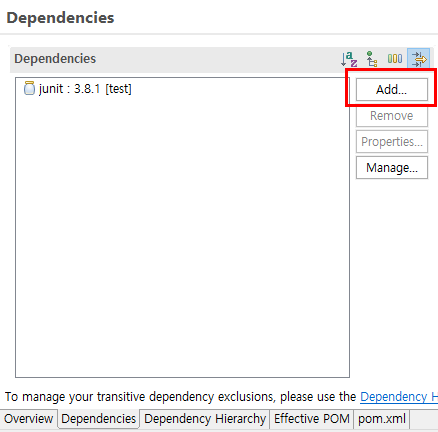Click the grayed-out Remove button
This screenshot has height=432, width=438.
click(392, 116)
